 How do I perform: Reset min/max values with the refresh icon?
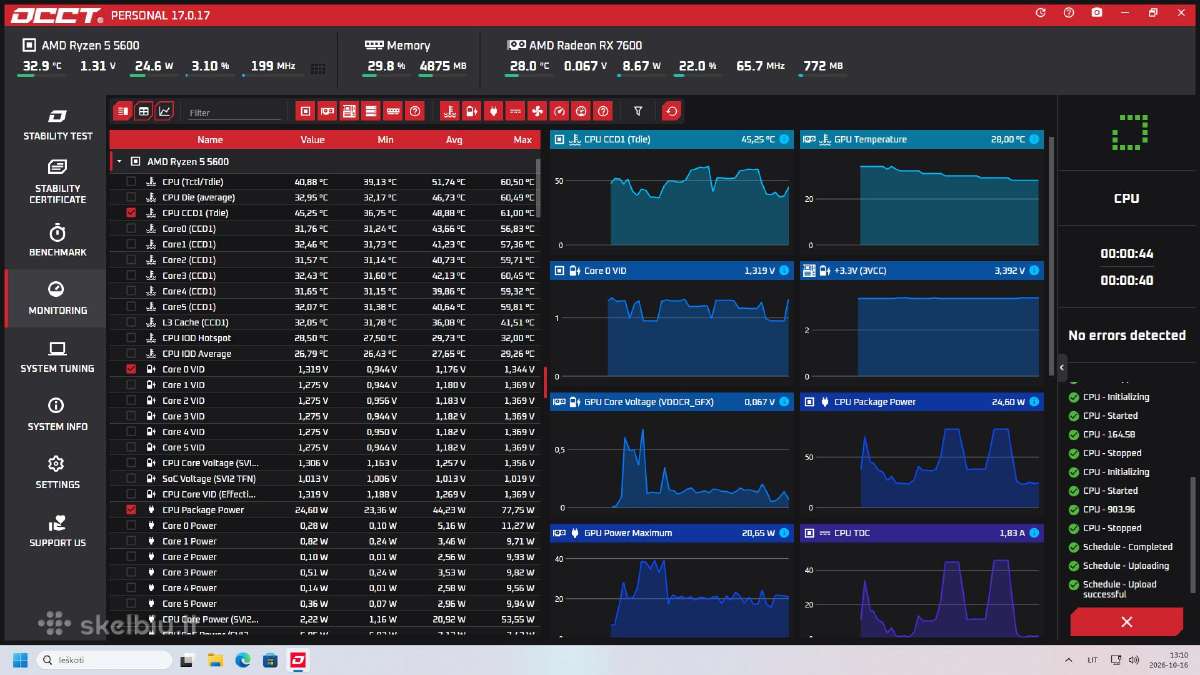(672, 111)
